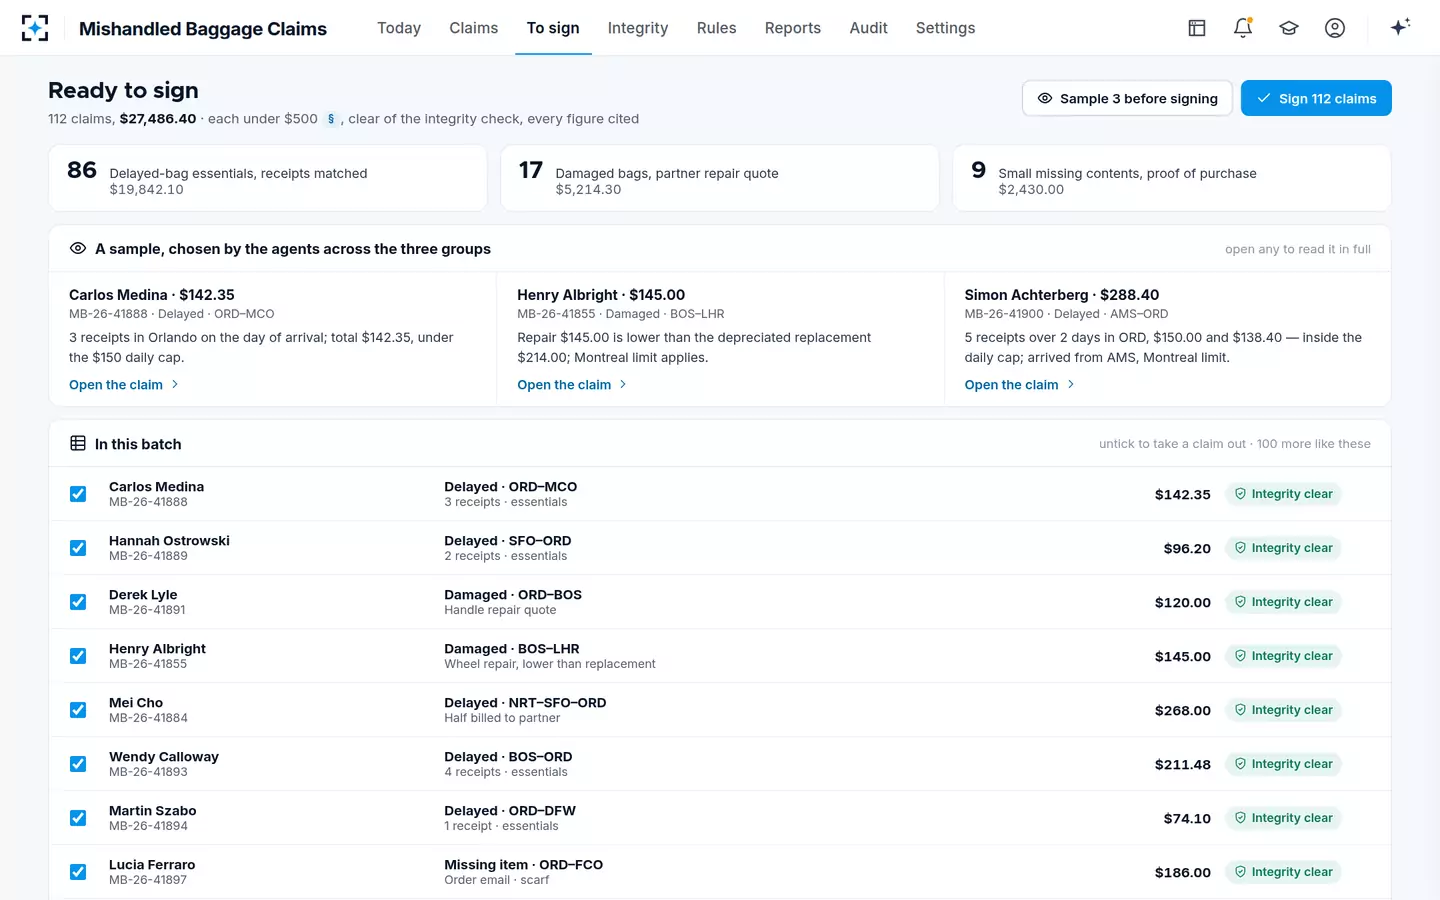The image size is (1440, 900).
Task: Click Integrity clear badge for Carlos Medina
Action: click(1283, 494)
